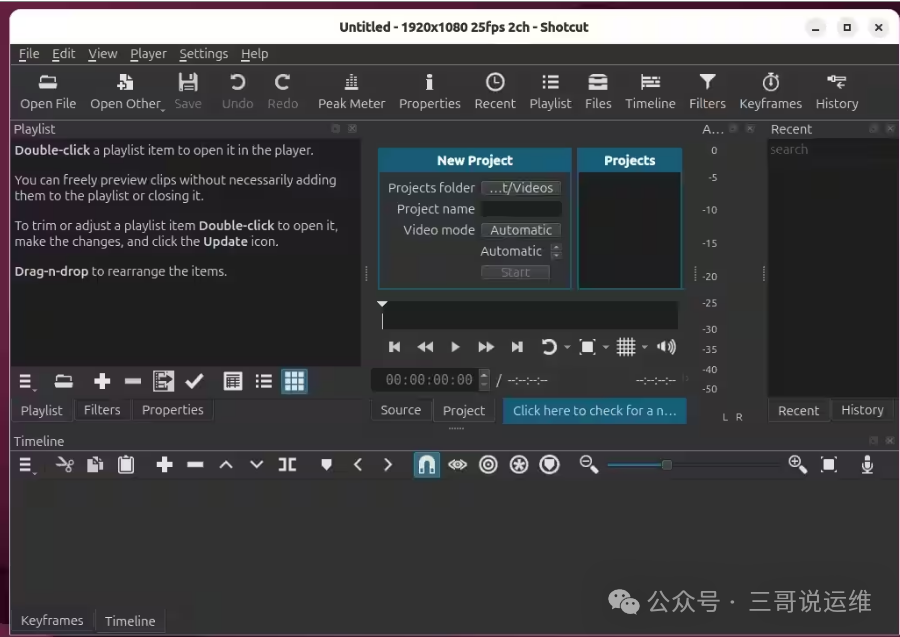This screenshot has width=900, height=637.
Task: Toggle ripple all tracks icon
Action: pyautogui.click(x=518, y=464)
